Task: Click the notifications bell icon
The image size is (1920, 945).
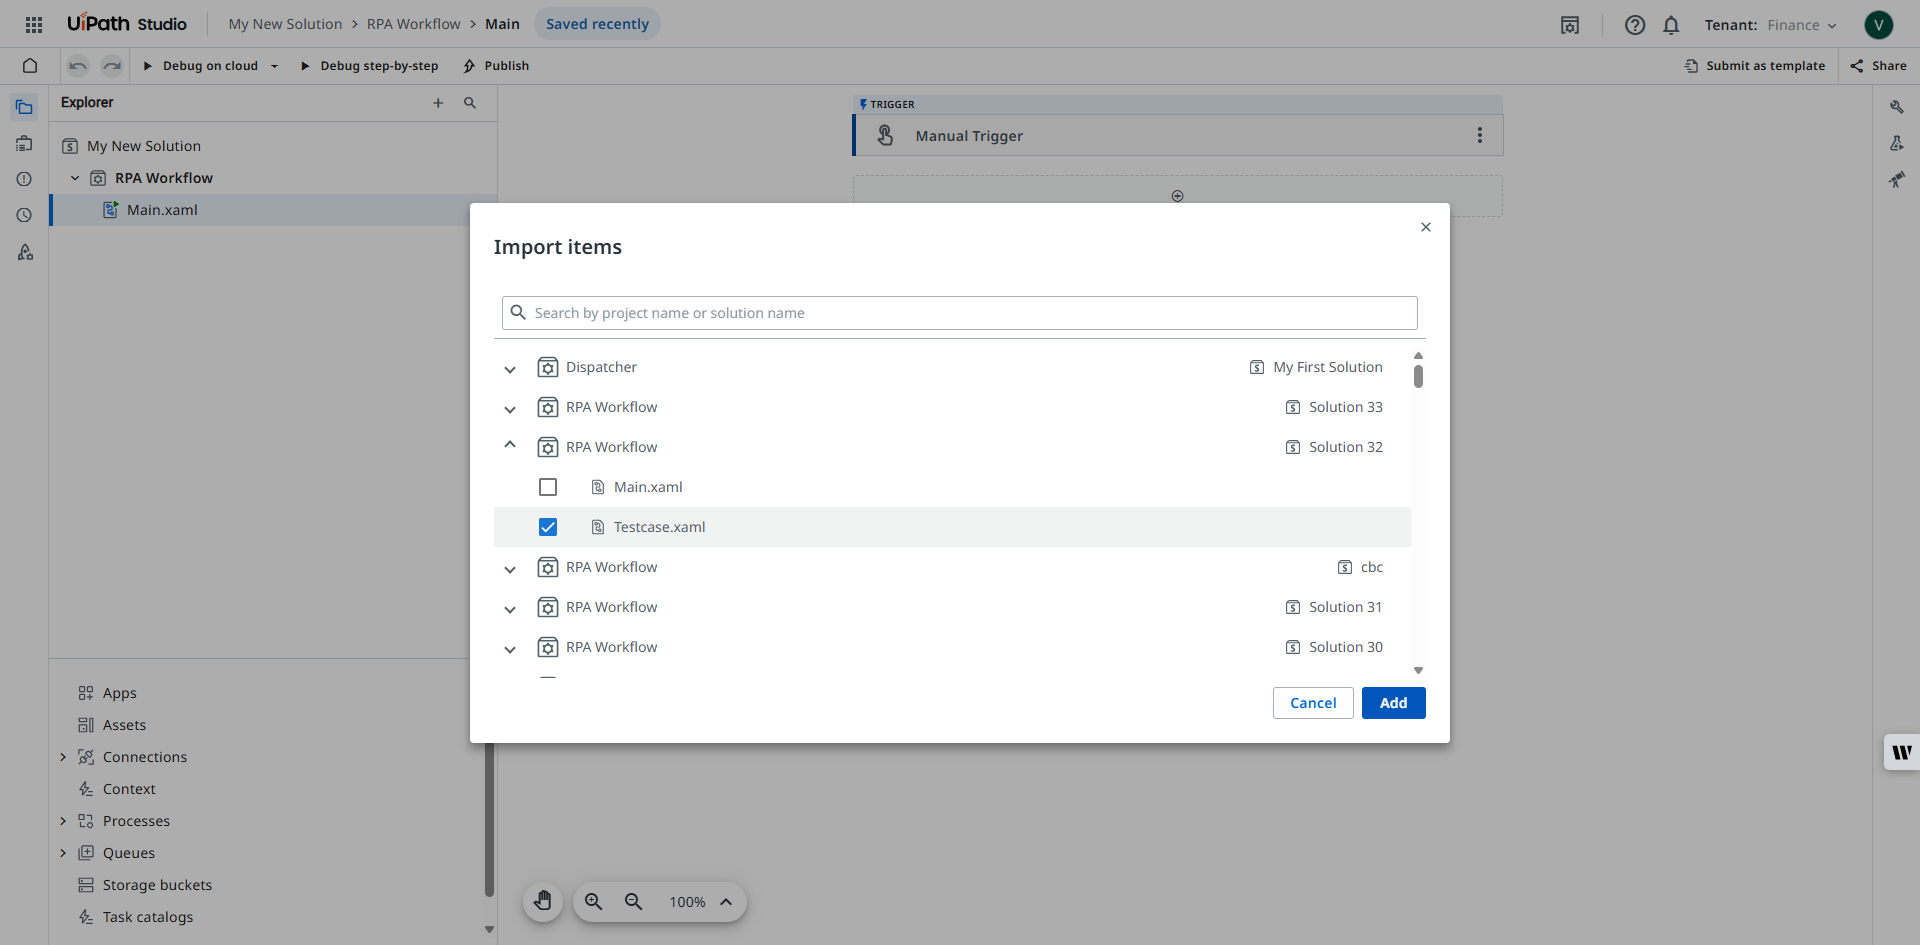Action: pos(1671,25)
